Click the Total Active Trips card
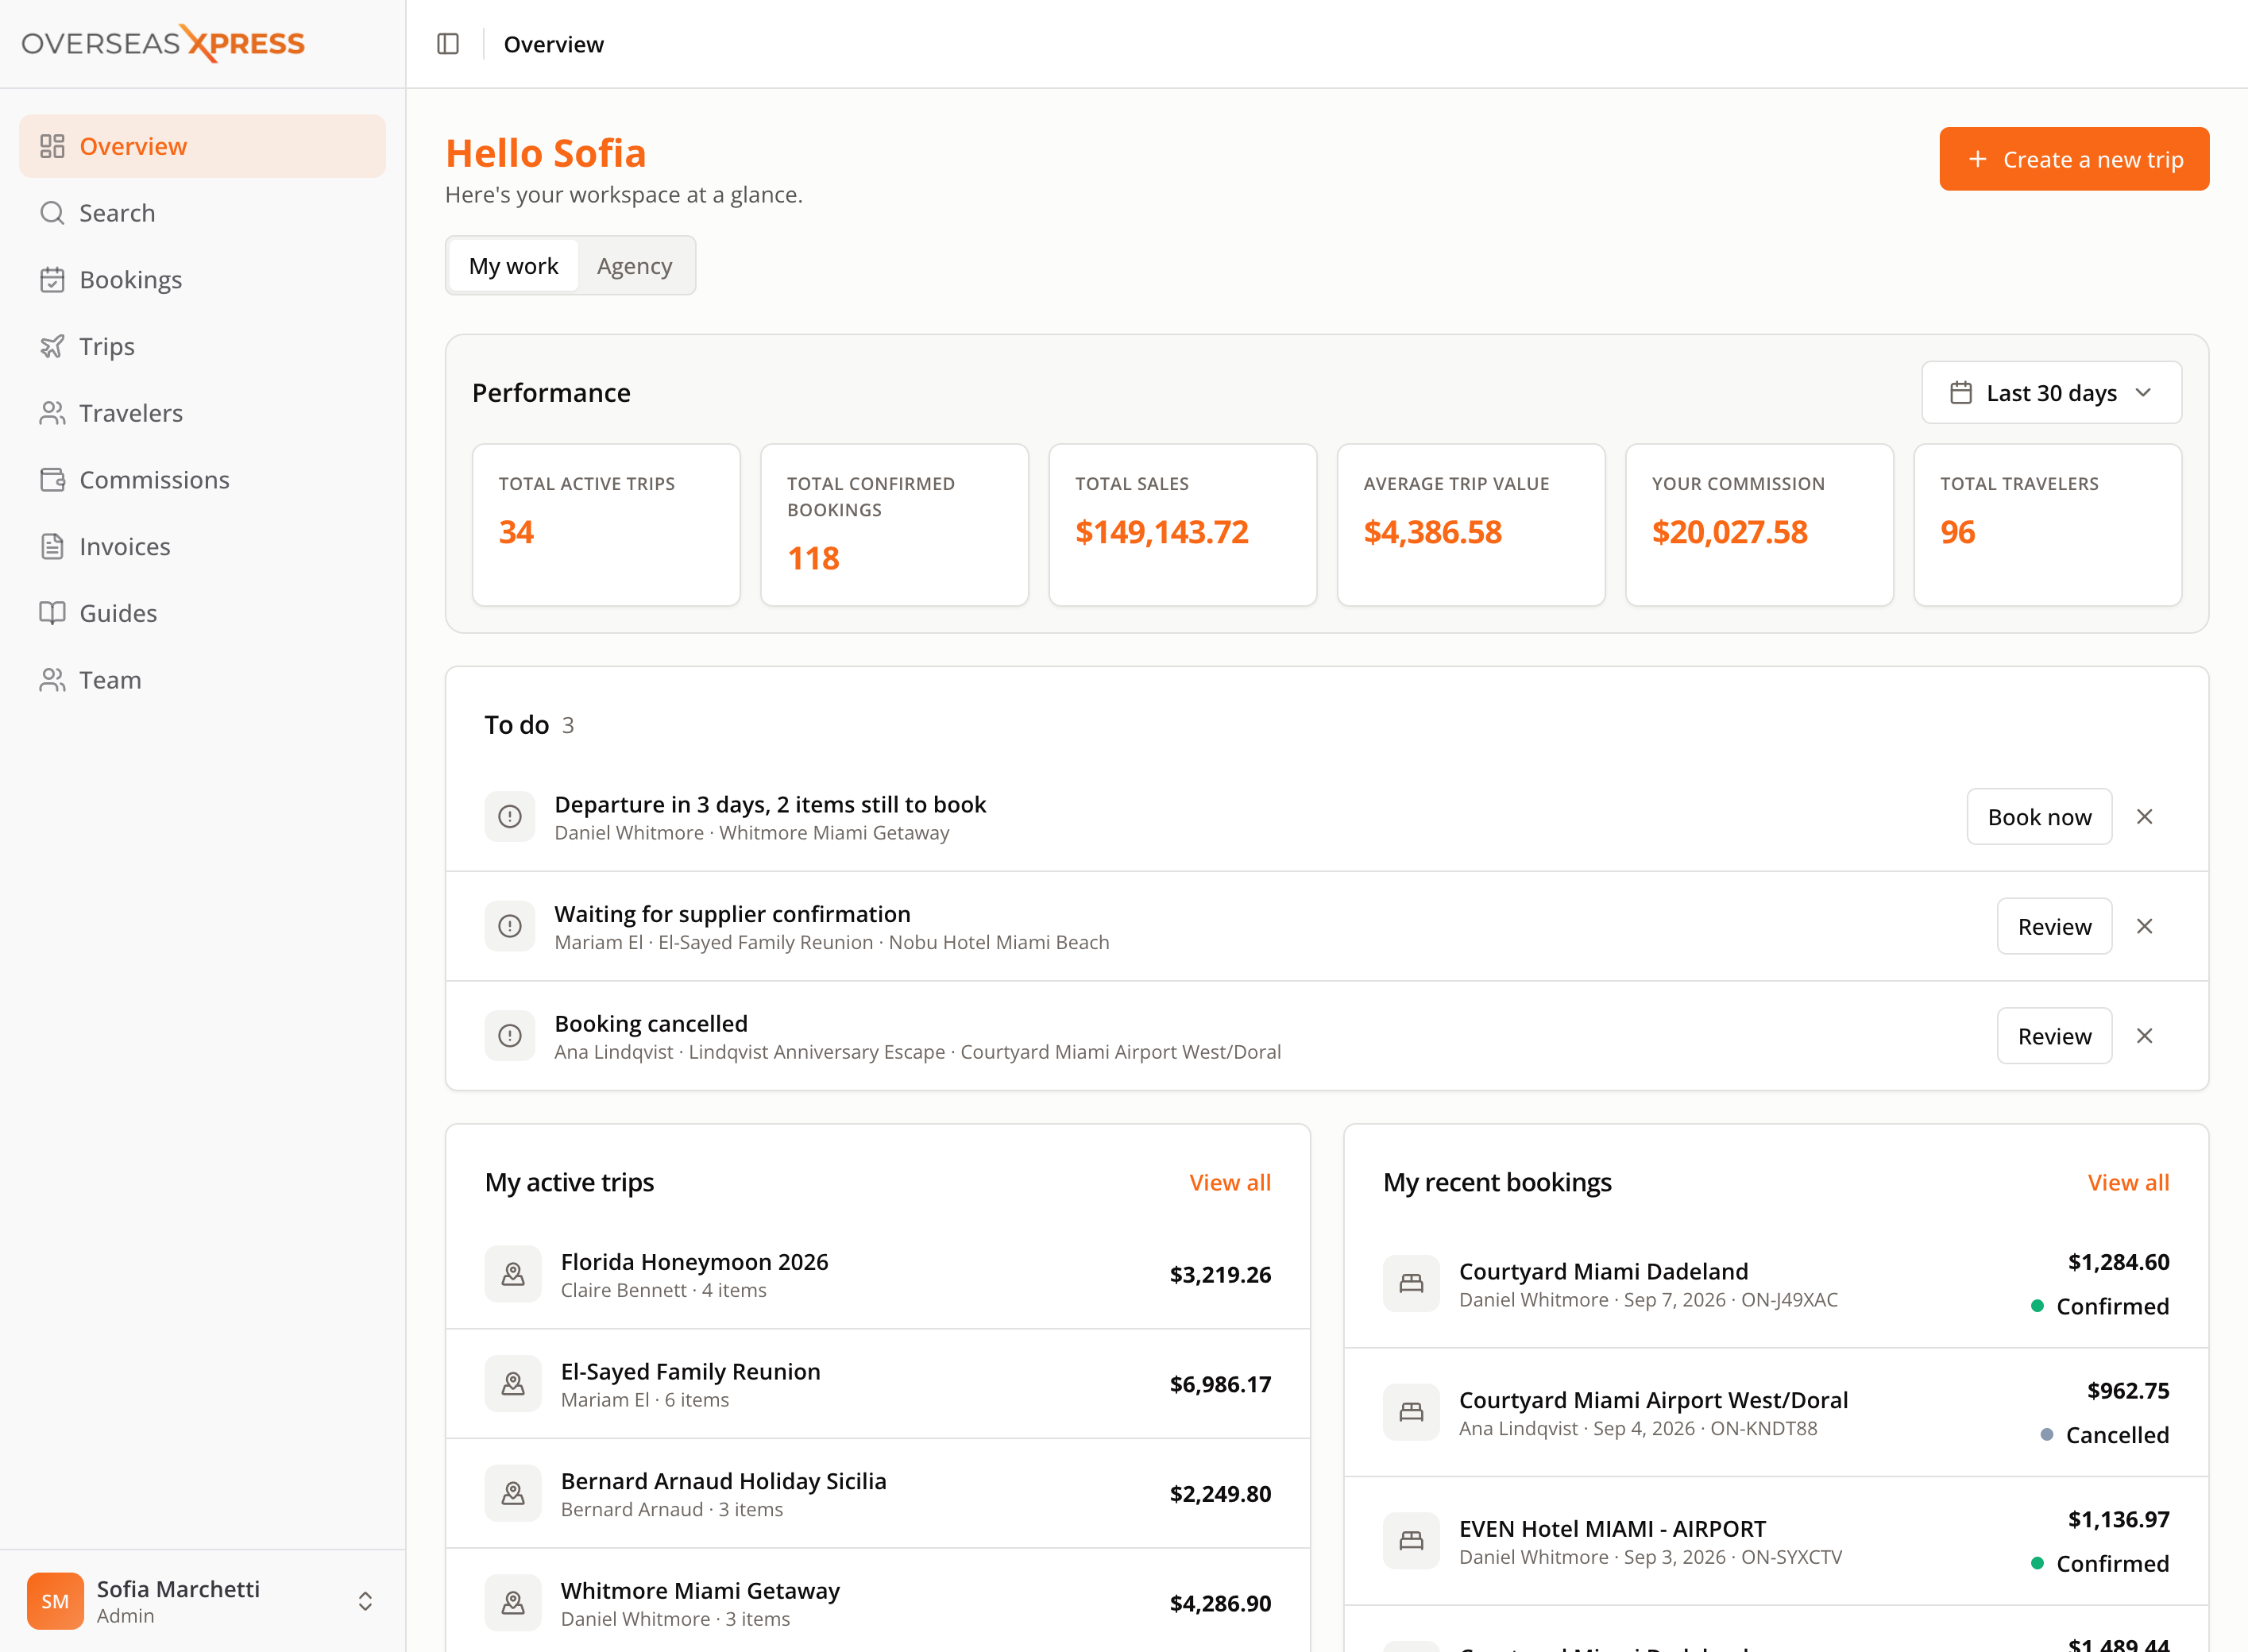 pyautogui.click(x=606, y=525)
